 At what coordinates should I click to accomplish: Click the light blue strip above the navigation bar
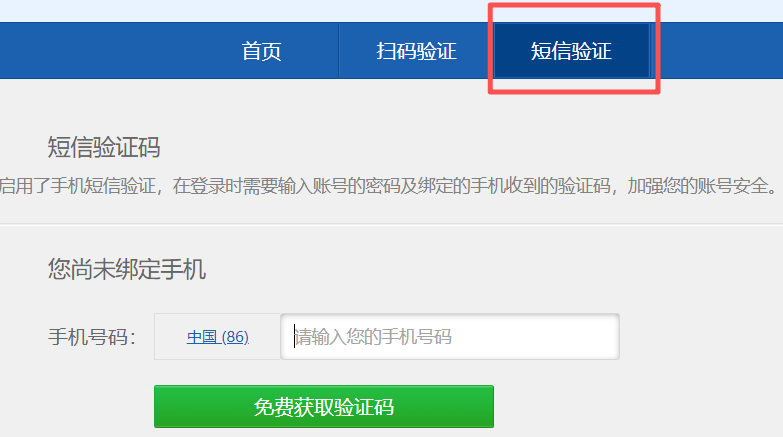(x=392, y=10)
